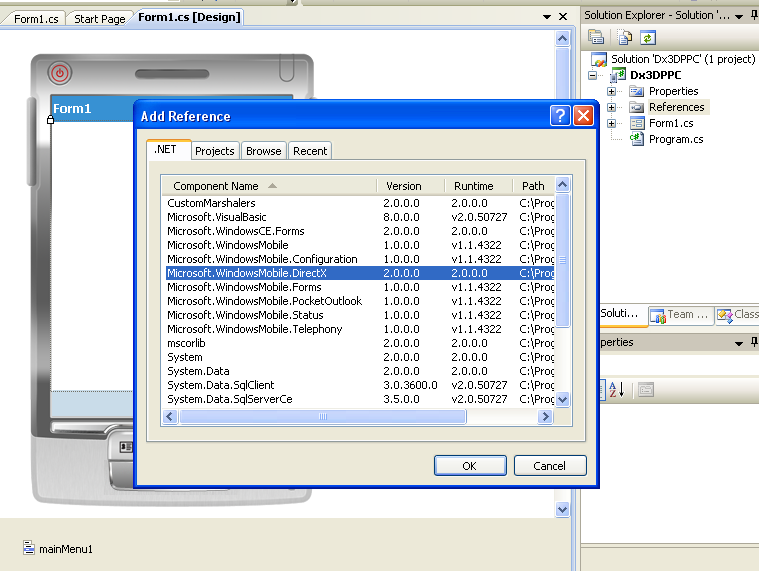Click the Path column header
Viewport: 759px width, 571px height.
[x=533, y=186]
